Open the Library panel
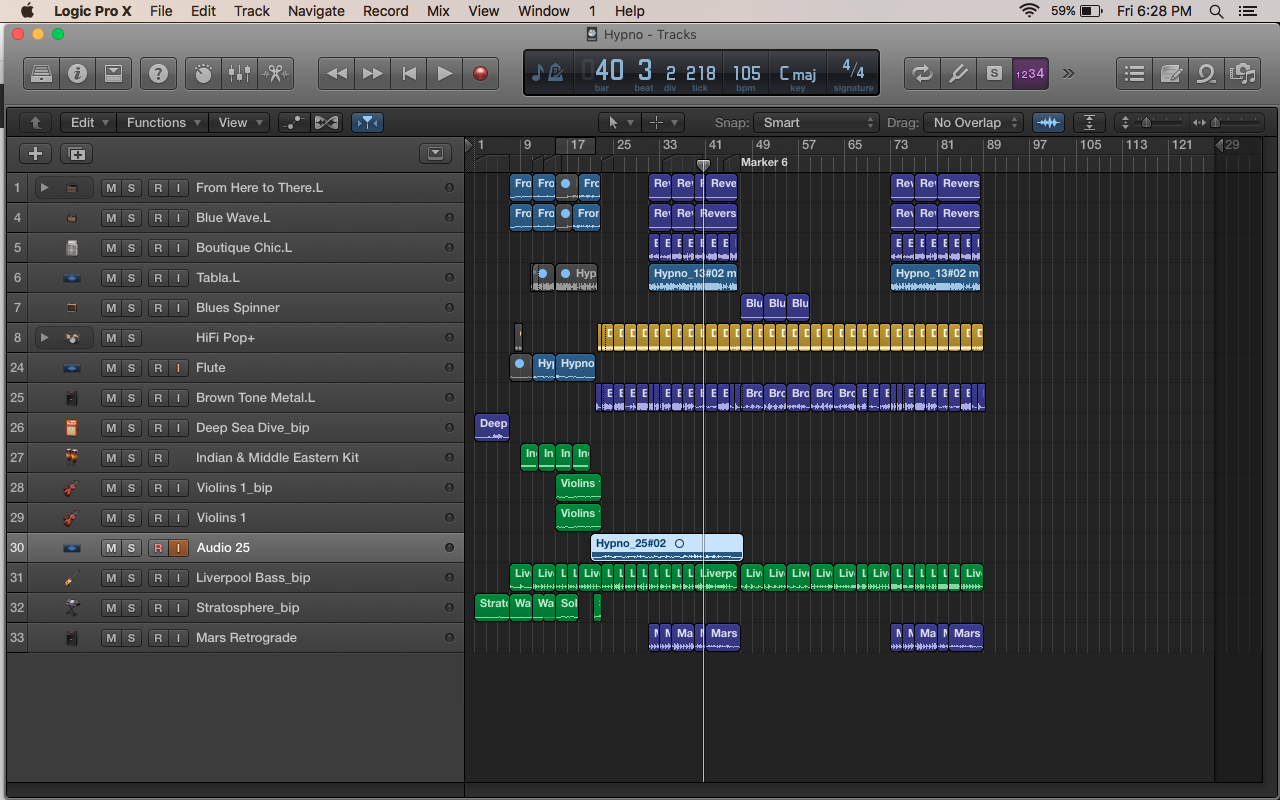The width and height of the screenshot is (1280, 800). click(x=41, y=73)
